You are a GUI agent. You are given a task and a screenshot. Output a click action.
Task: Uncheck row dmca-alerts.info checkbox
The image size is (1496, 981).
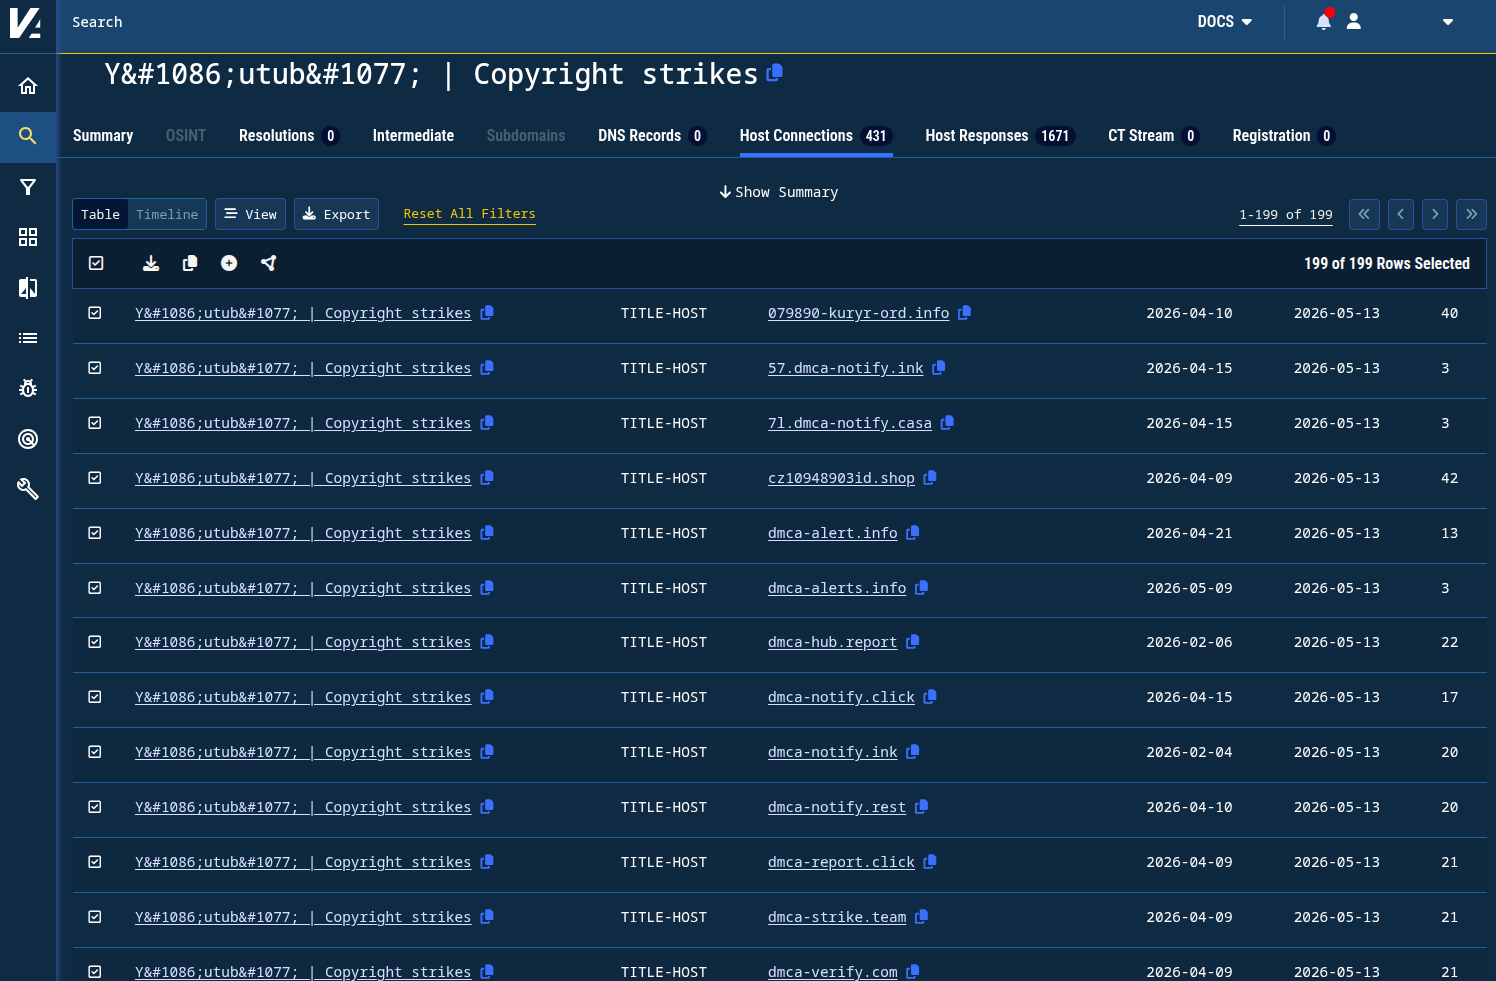(x=95, y=588)
